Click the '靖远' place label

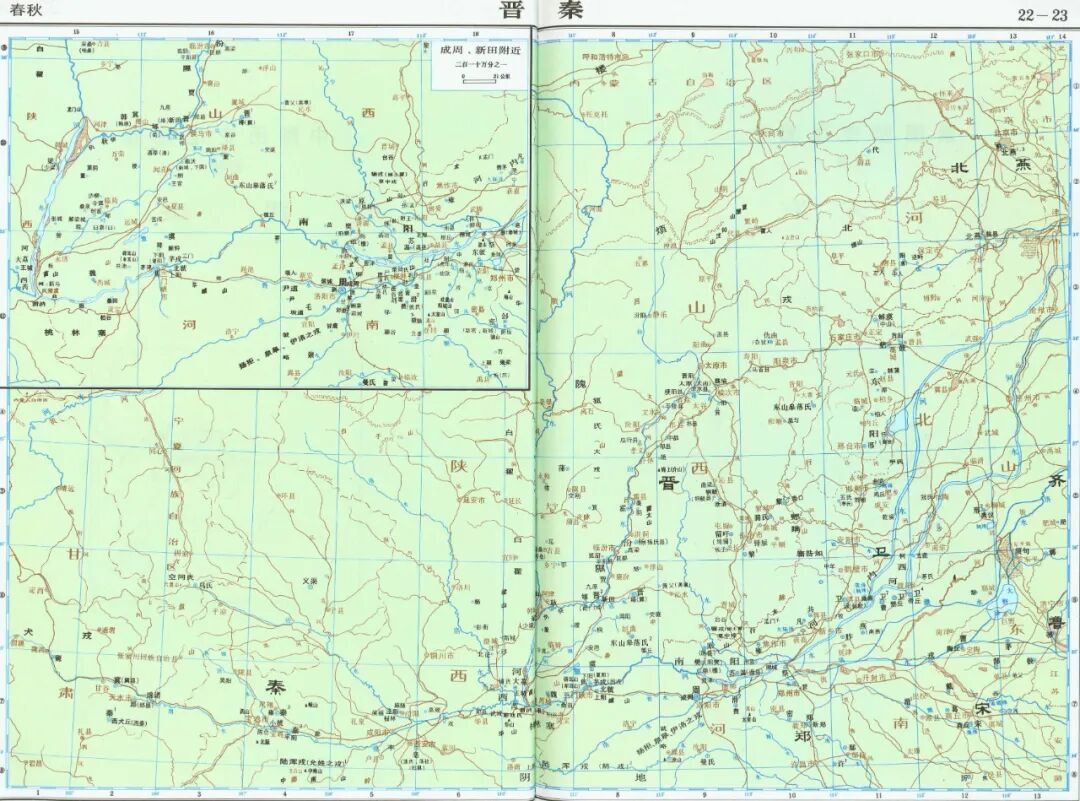66,487
